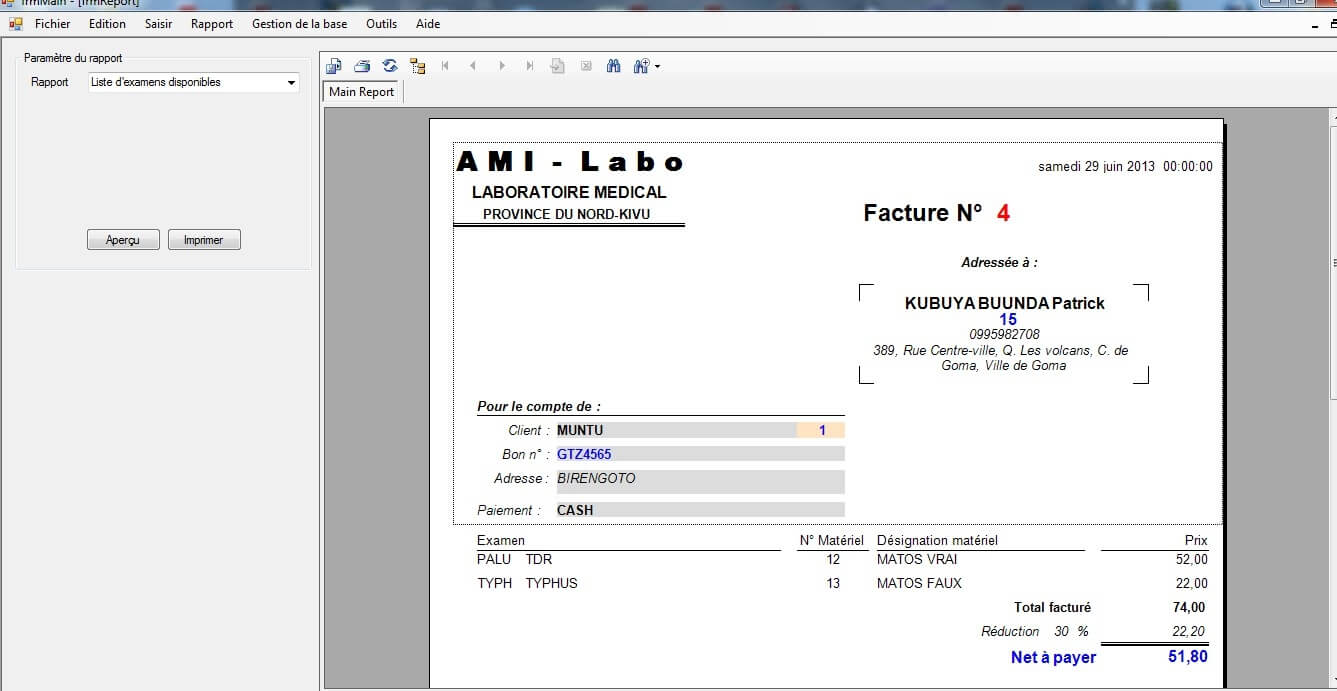The image size is (1337, 691).
Task: Select the Print report icon
Action: (x=361, y=66)
